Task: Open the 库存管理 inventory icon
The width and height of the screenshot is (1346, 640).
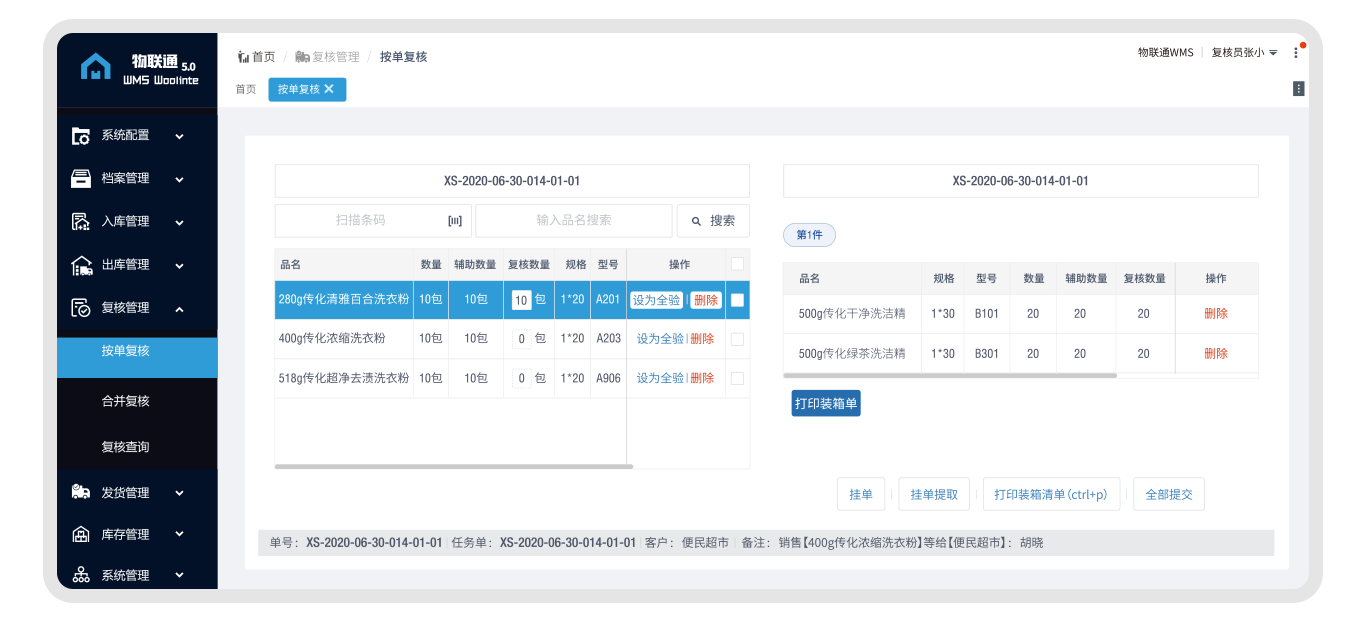Action: [x=81, y=533]
